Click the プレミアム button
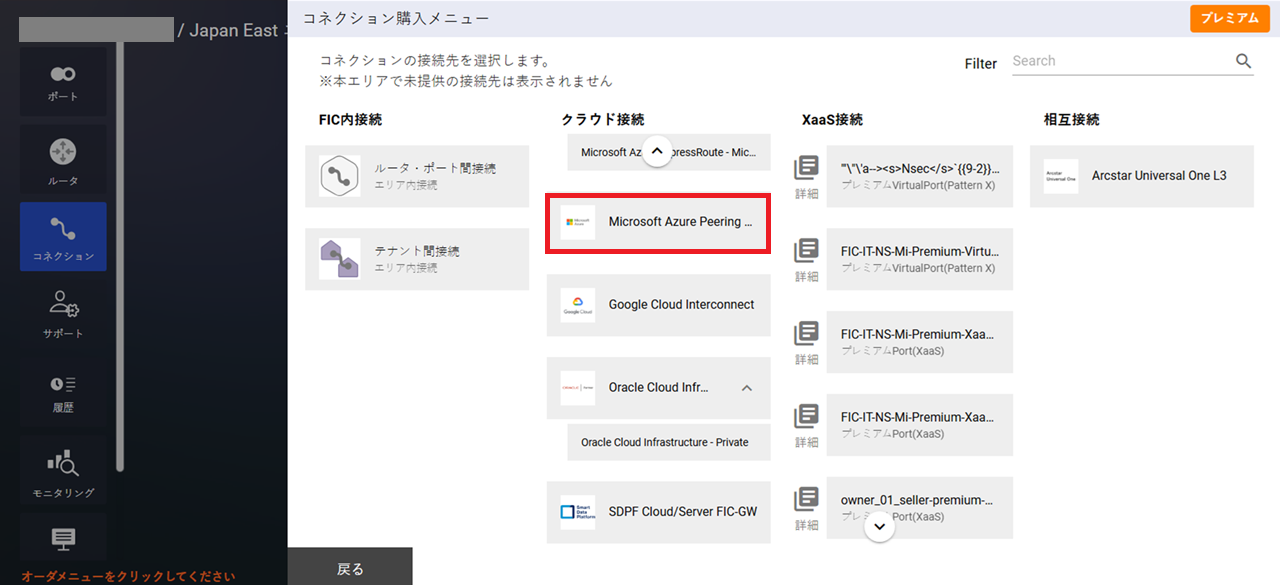Screen dimensions: 1280x585 [x=1229, y=18]
